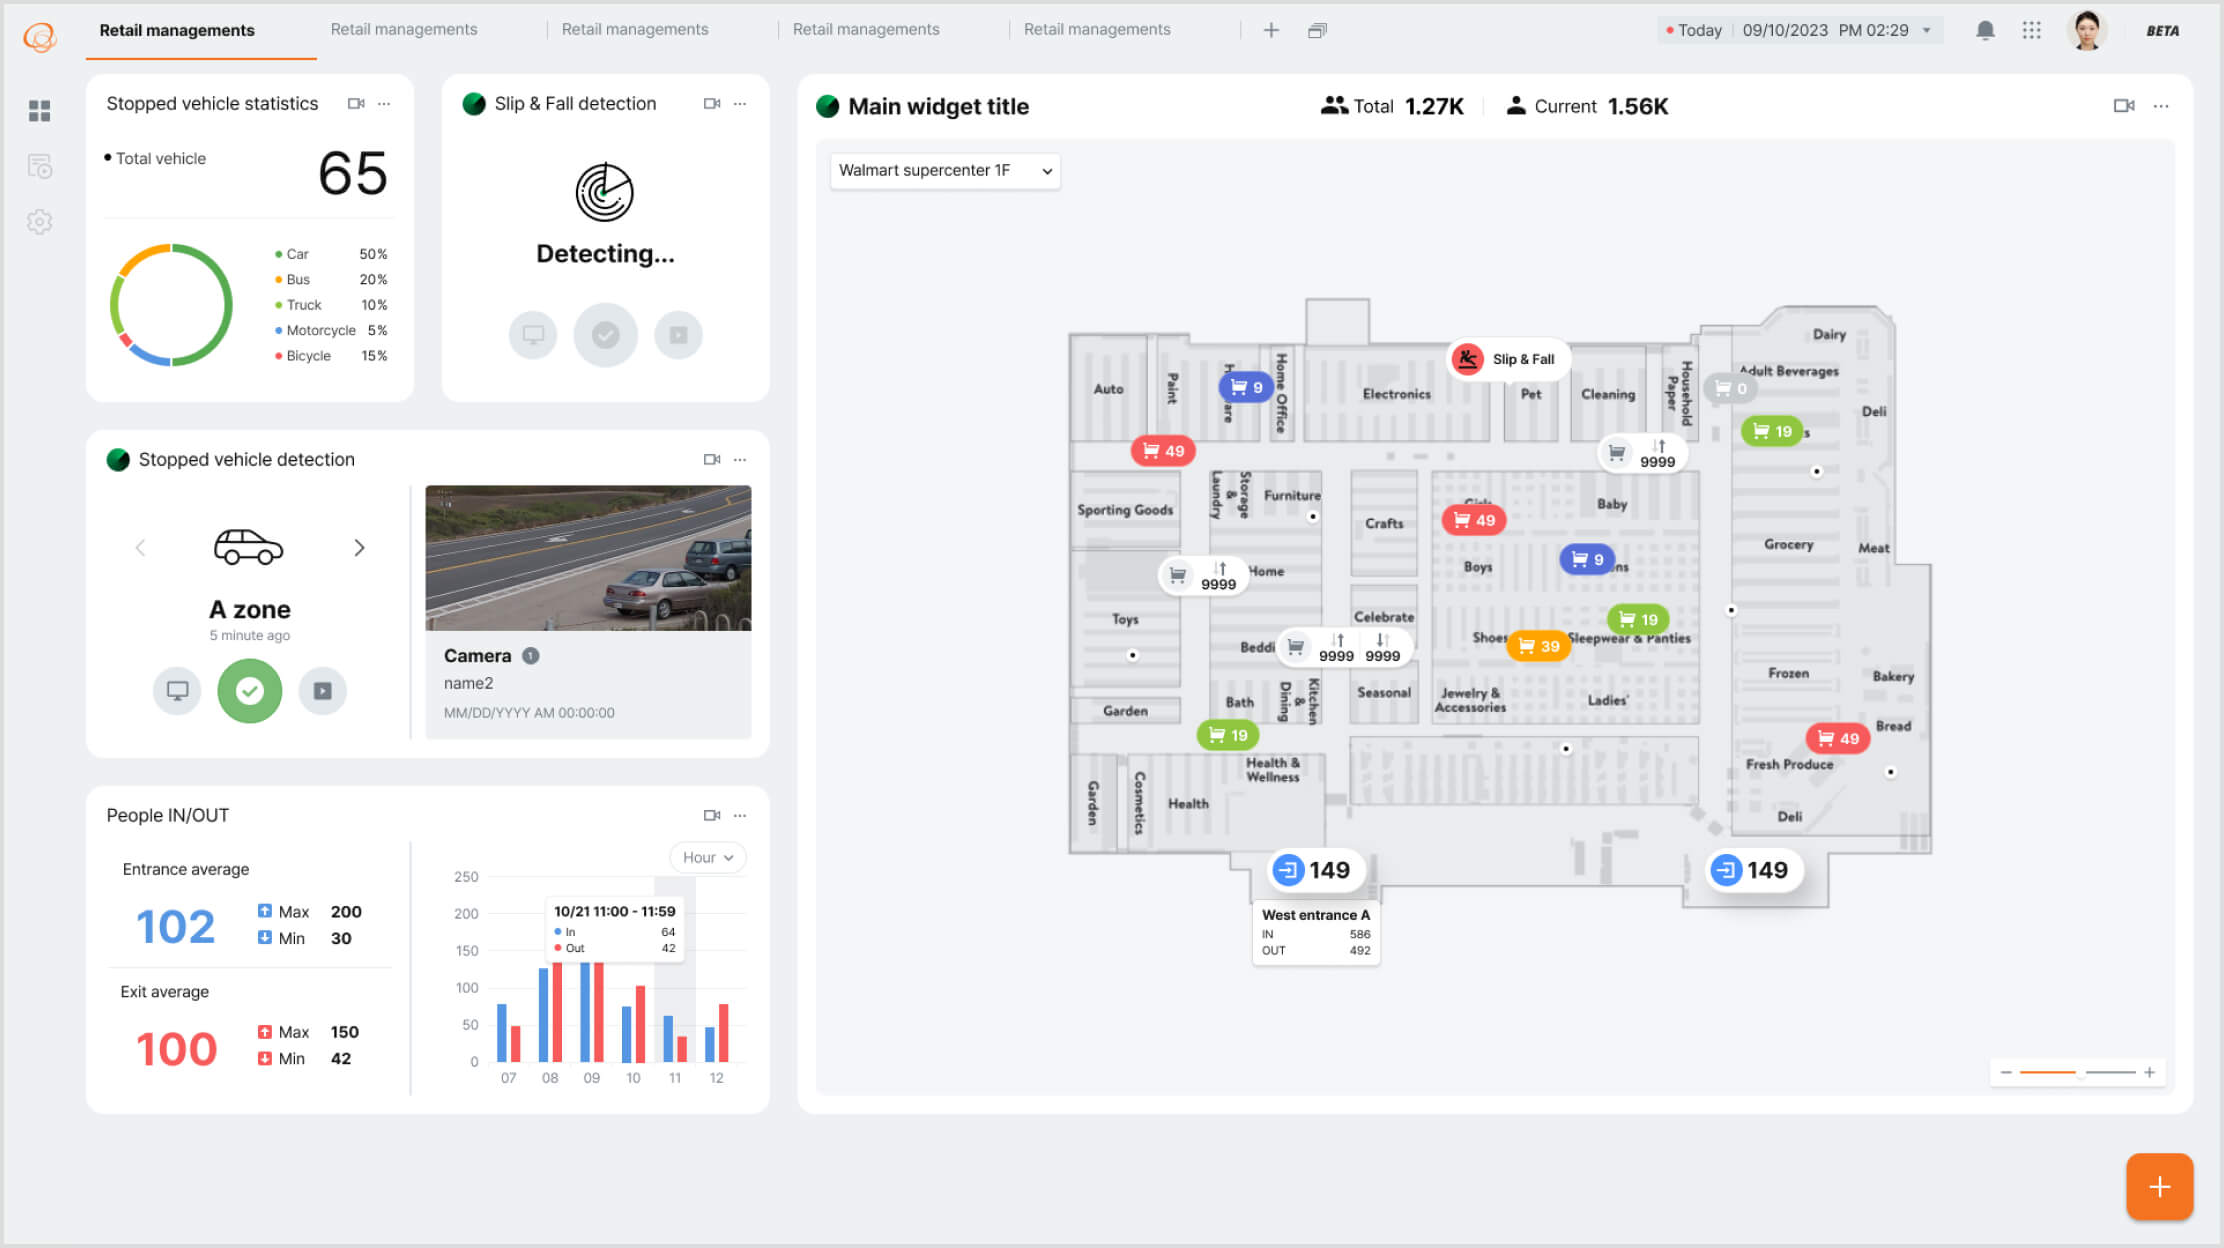This screenshot has height=1248, width=2224.
Task: Click camera icon on Main widget title
Action: 2124,106
